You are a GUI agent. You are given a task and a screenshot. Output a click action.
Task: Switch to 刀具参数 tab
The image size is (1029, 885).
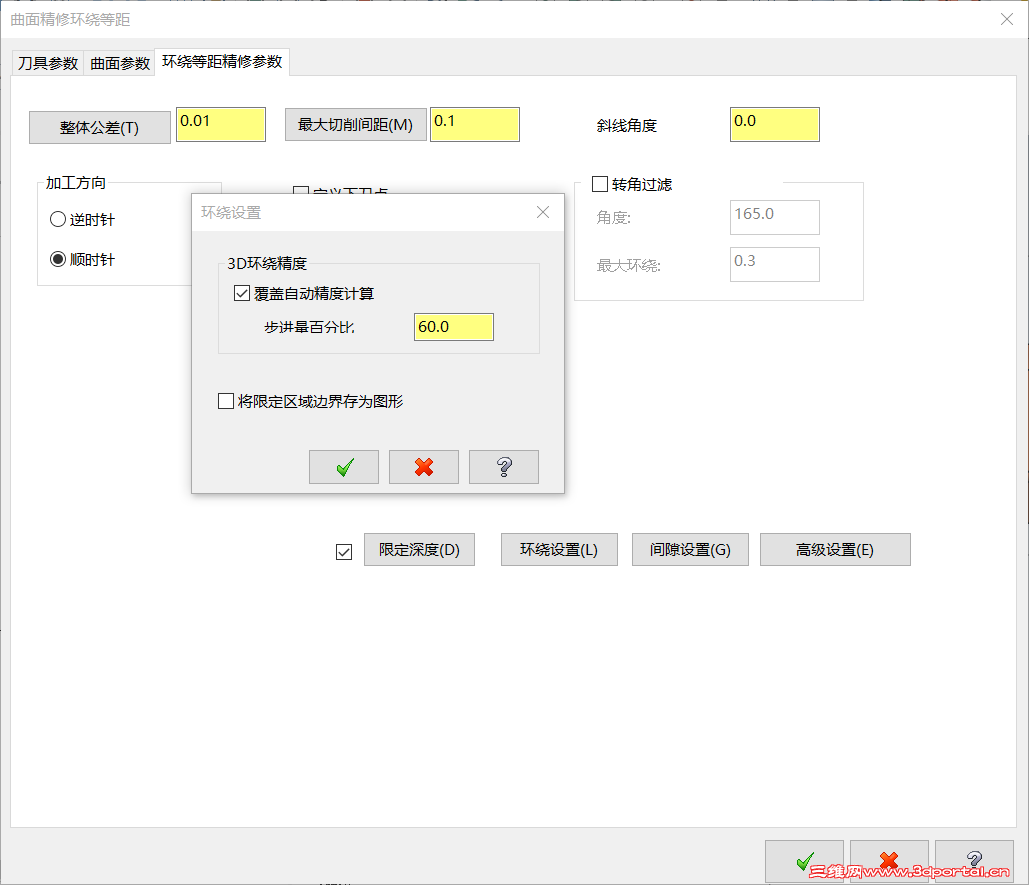coord(46,62)
